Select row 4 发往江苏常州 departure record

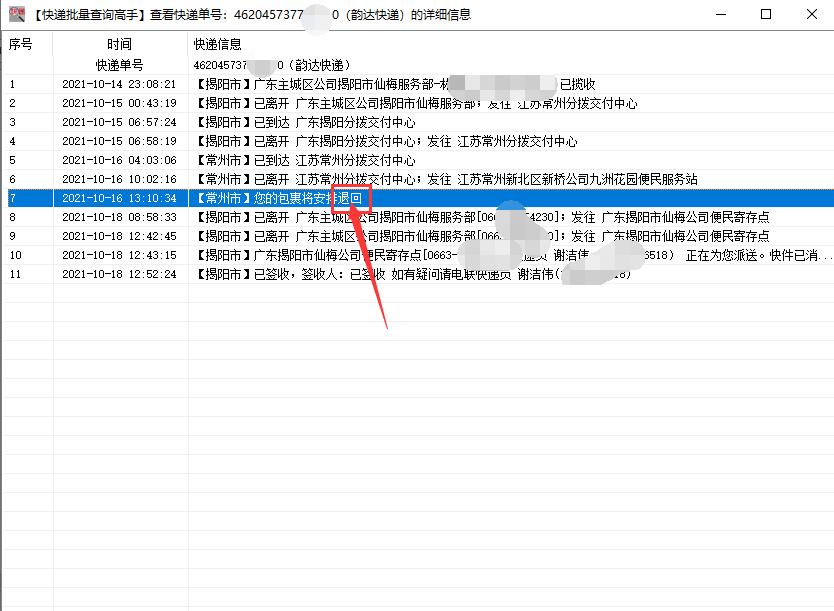[x=300, y=140]
